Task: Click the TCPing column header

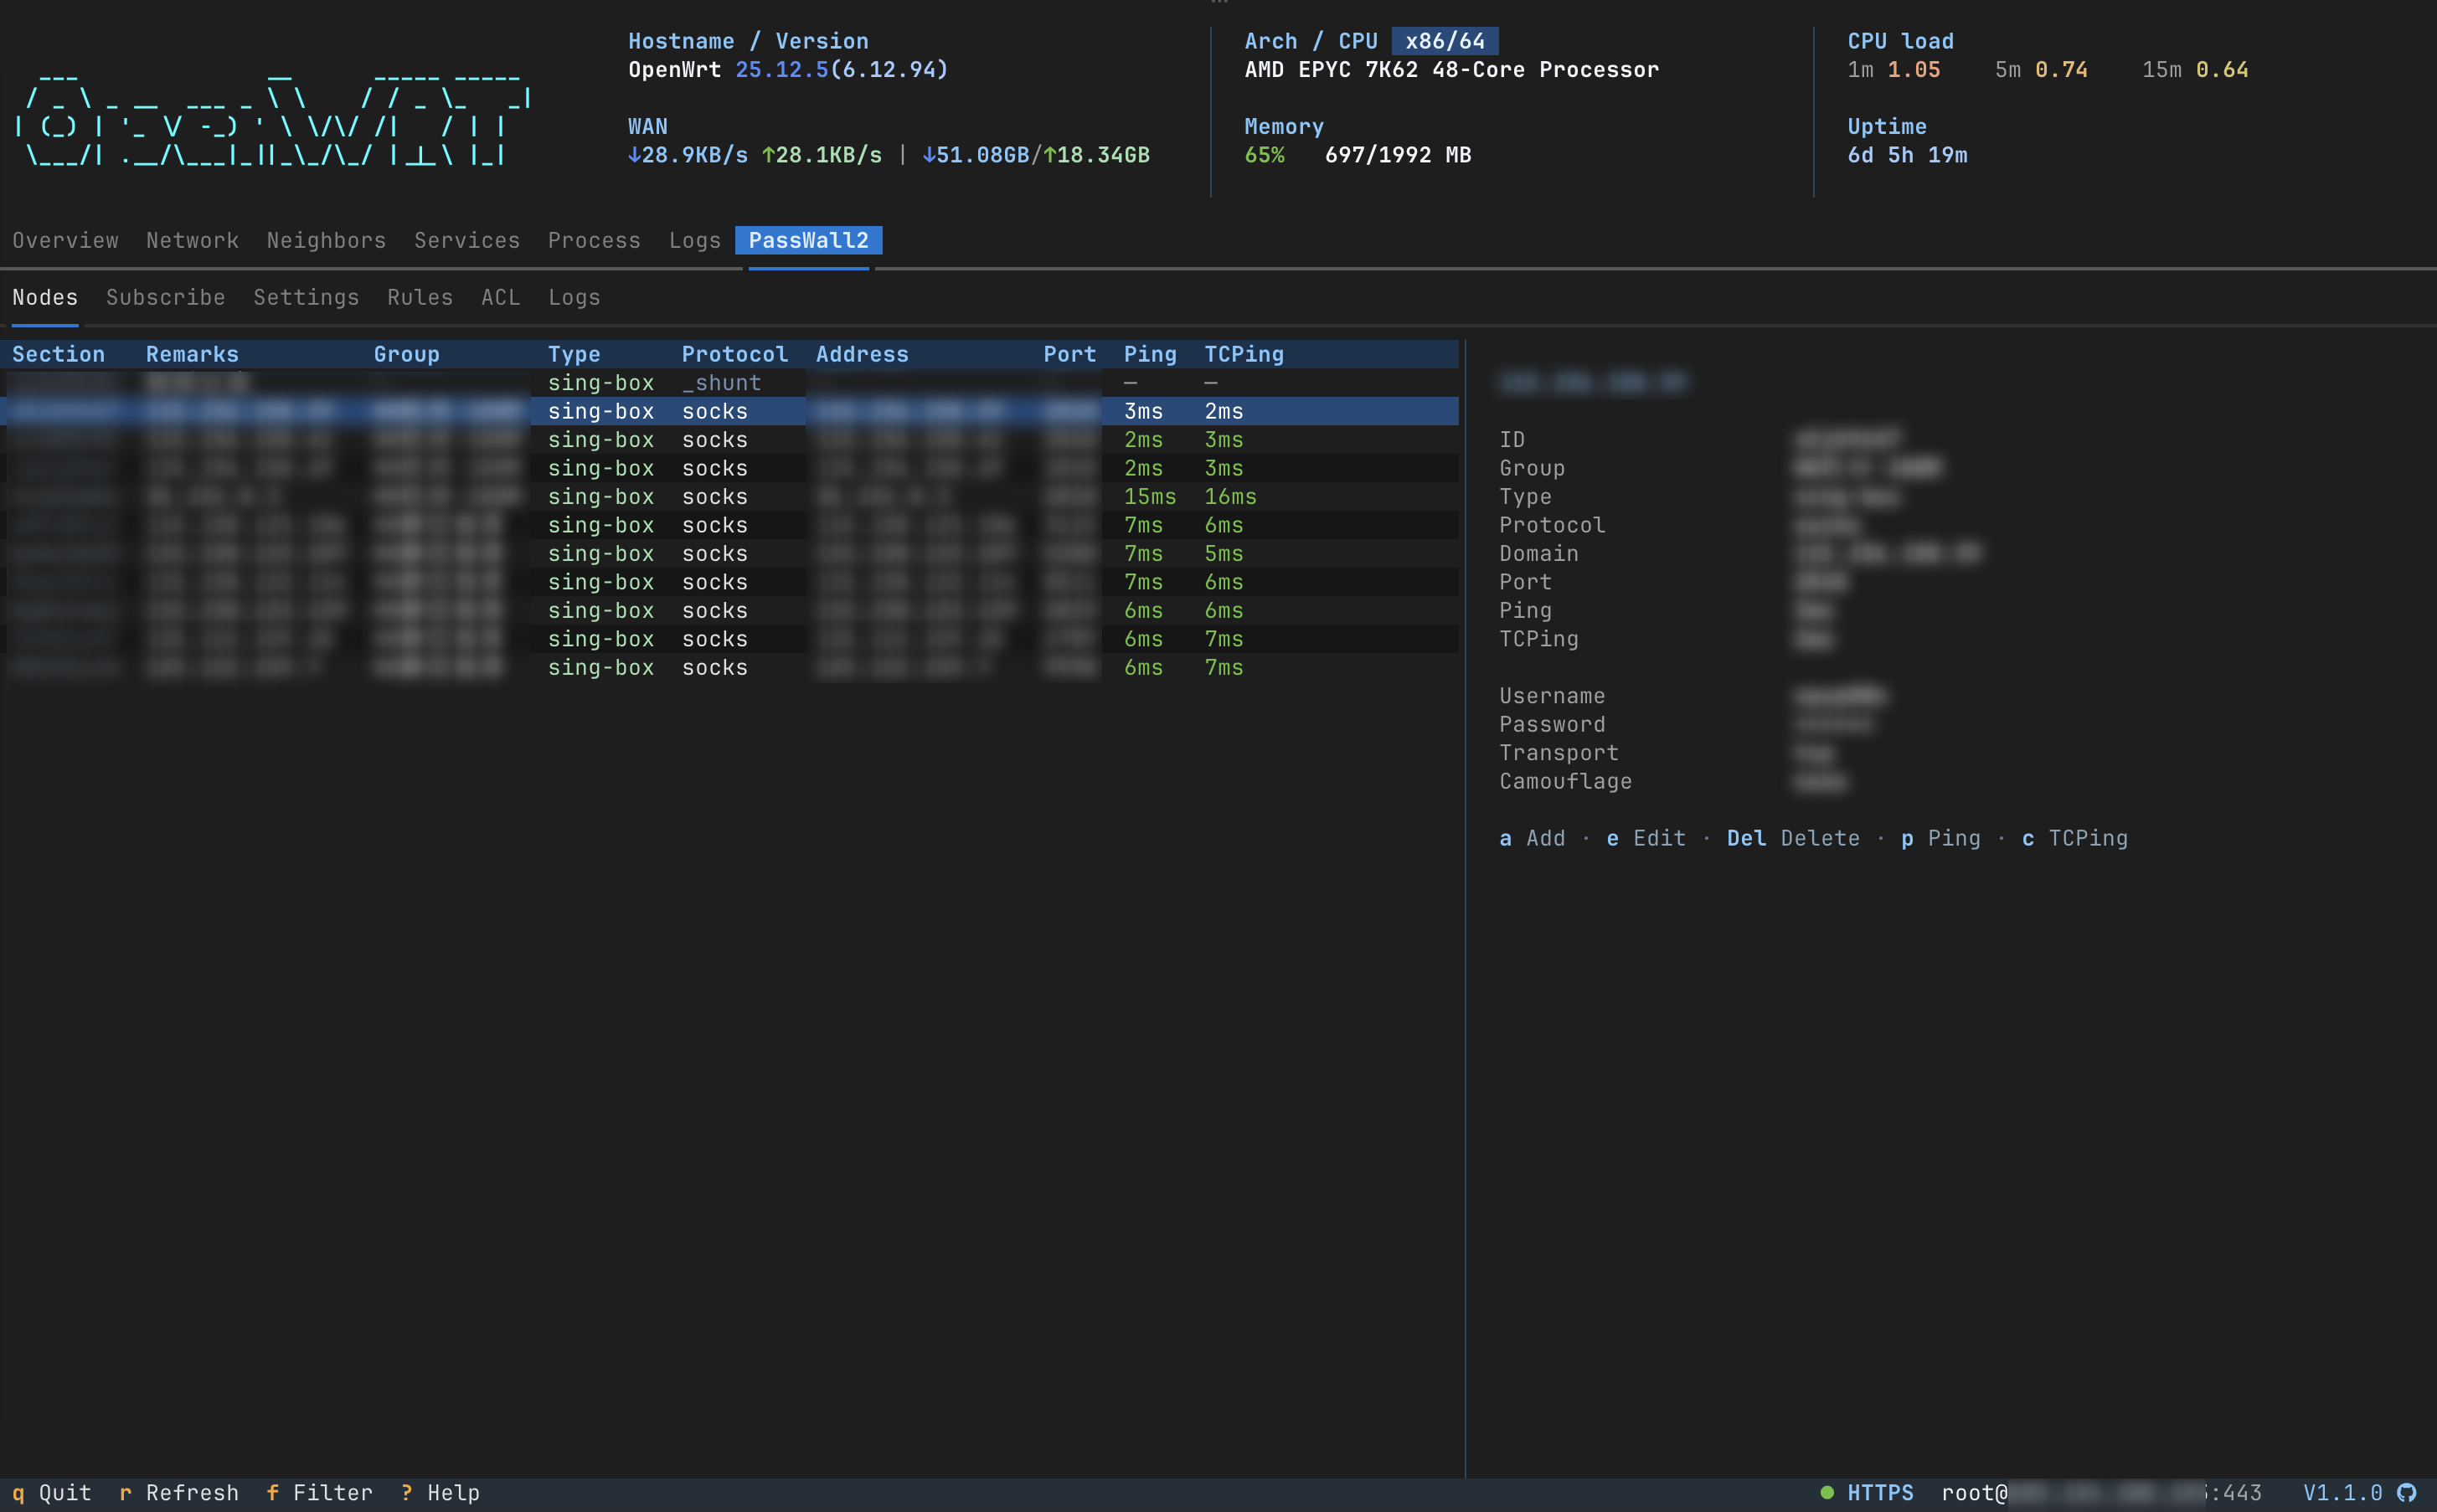Action: [1244, 355]
